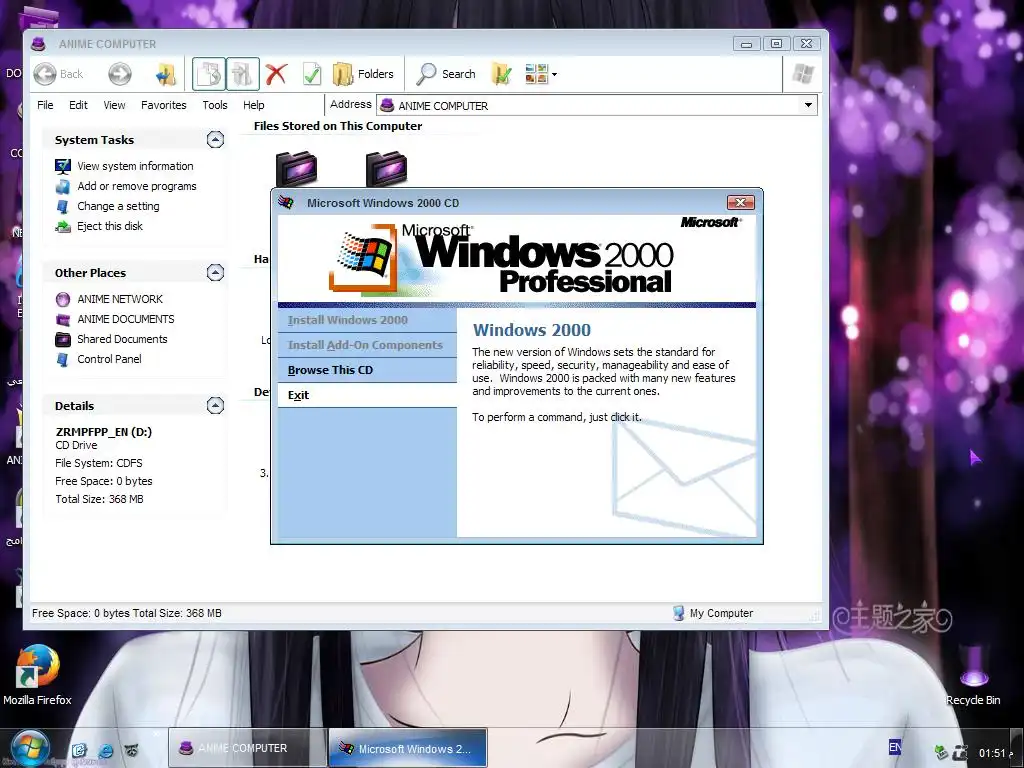
Task: Click Change a setting link
Action: click(x=118, y=206)
